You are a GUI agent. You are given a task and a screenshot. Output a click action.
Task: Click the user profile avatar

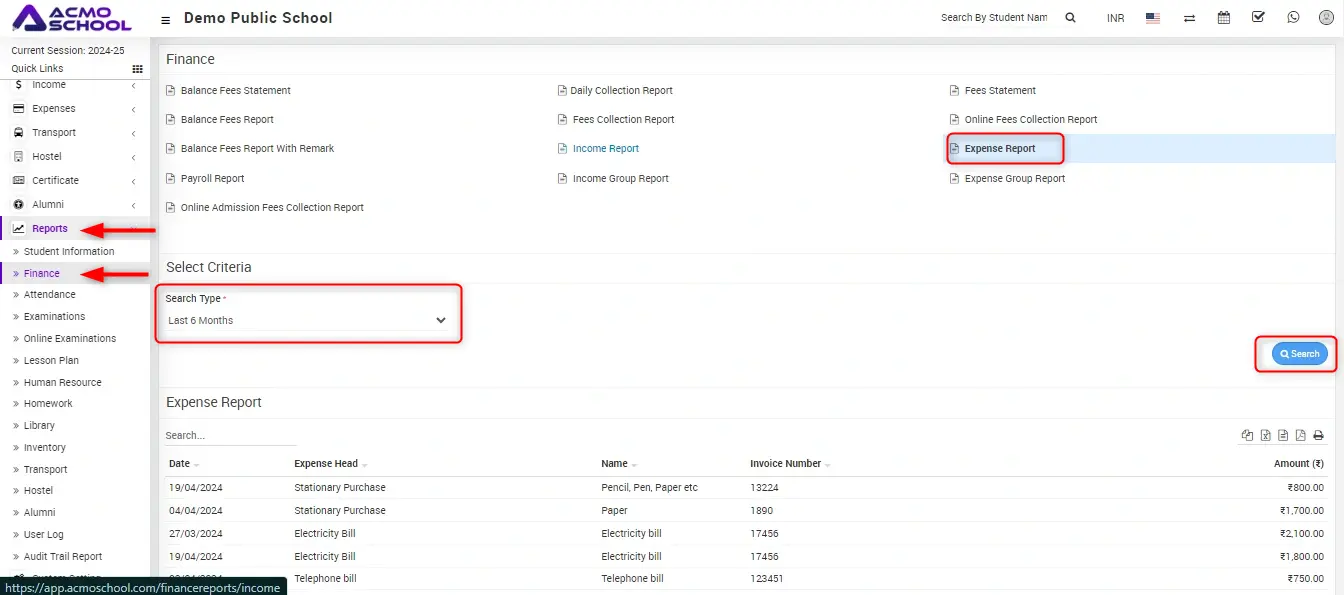pos(1326,18)
